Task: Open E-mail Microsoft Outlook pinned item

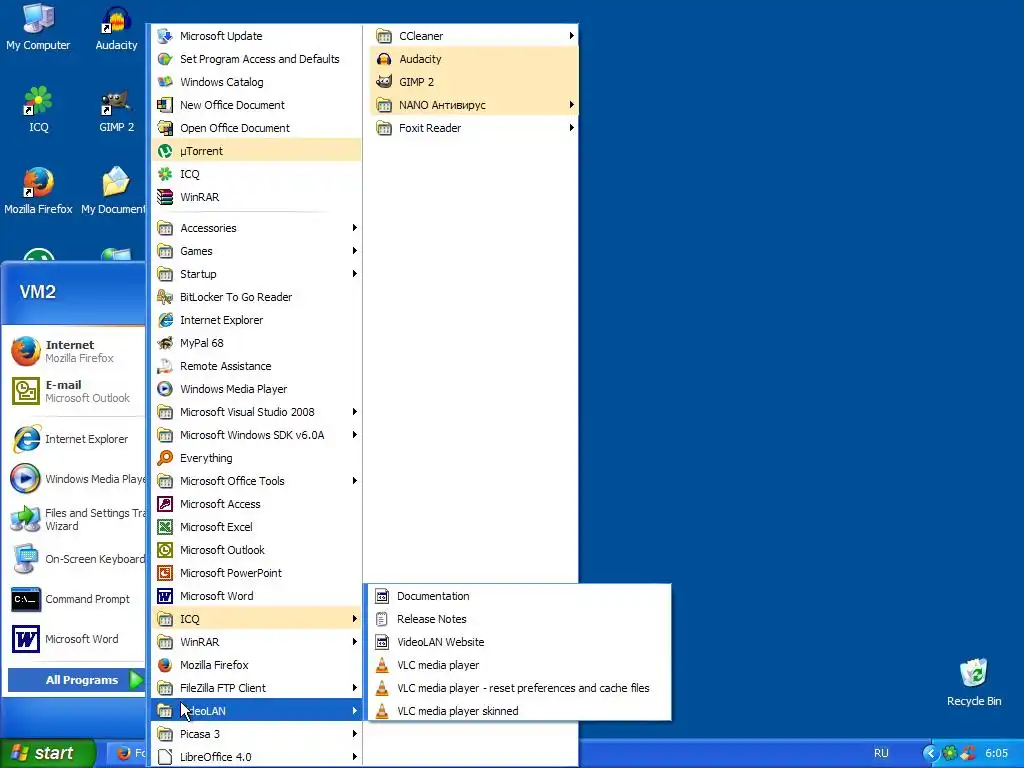Action: coord(76,391)
